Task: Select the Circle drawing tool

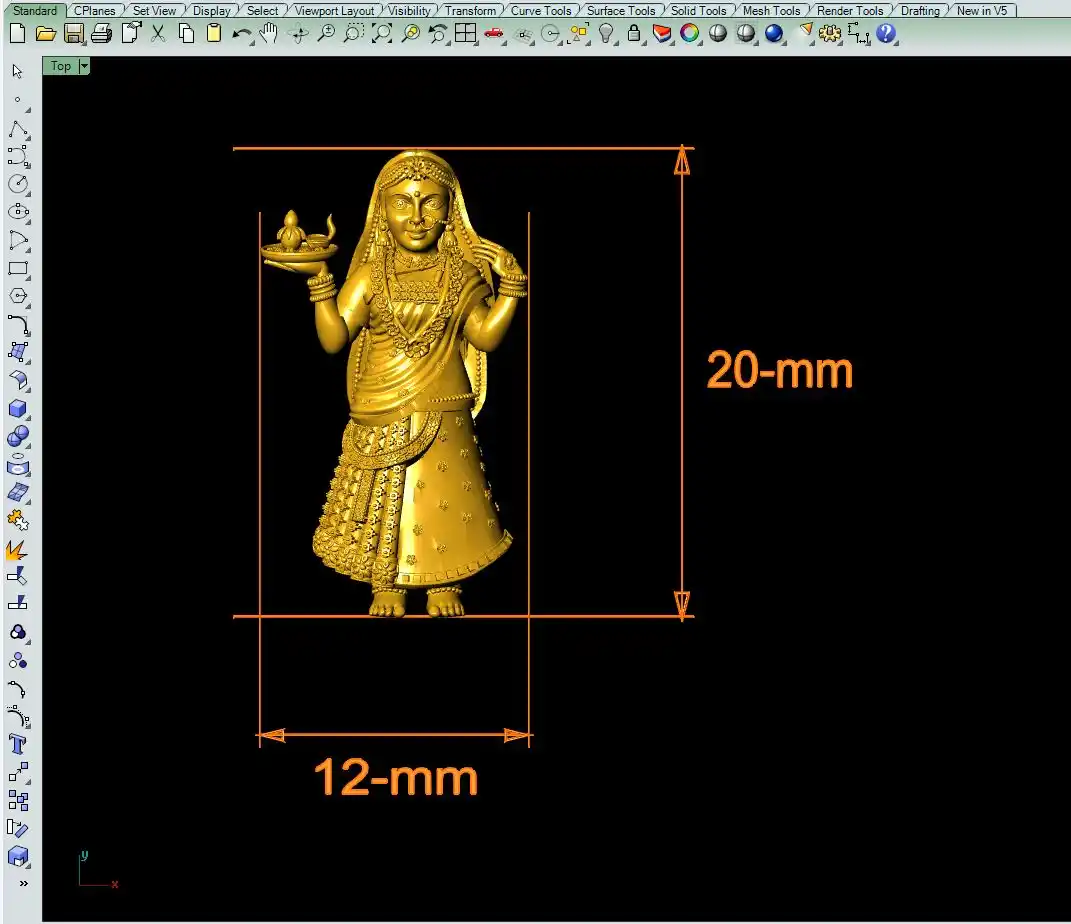Action: pos(17,184)
